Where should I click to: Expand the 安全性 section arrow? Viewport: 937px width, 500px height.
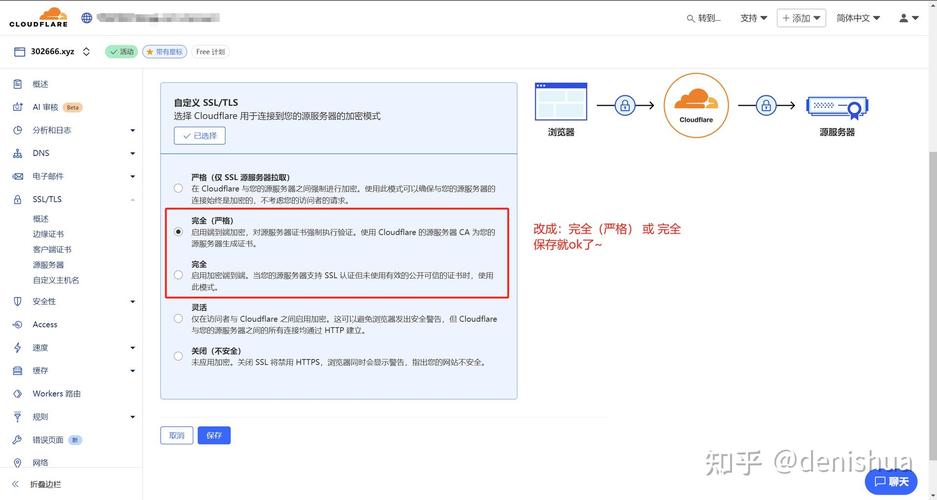coord(133,302)
